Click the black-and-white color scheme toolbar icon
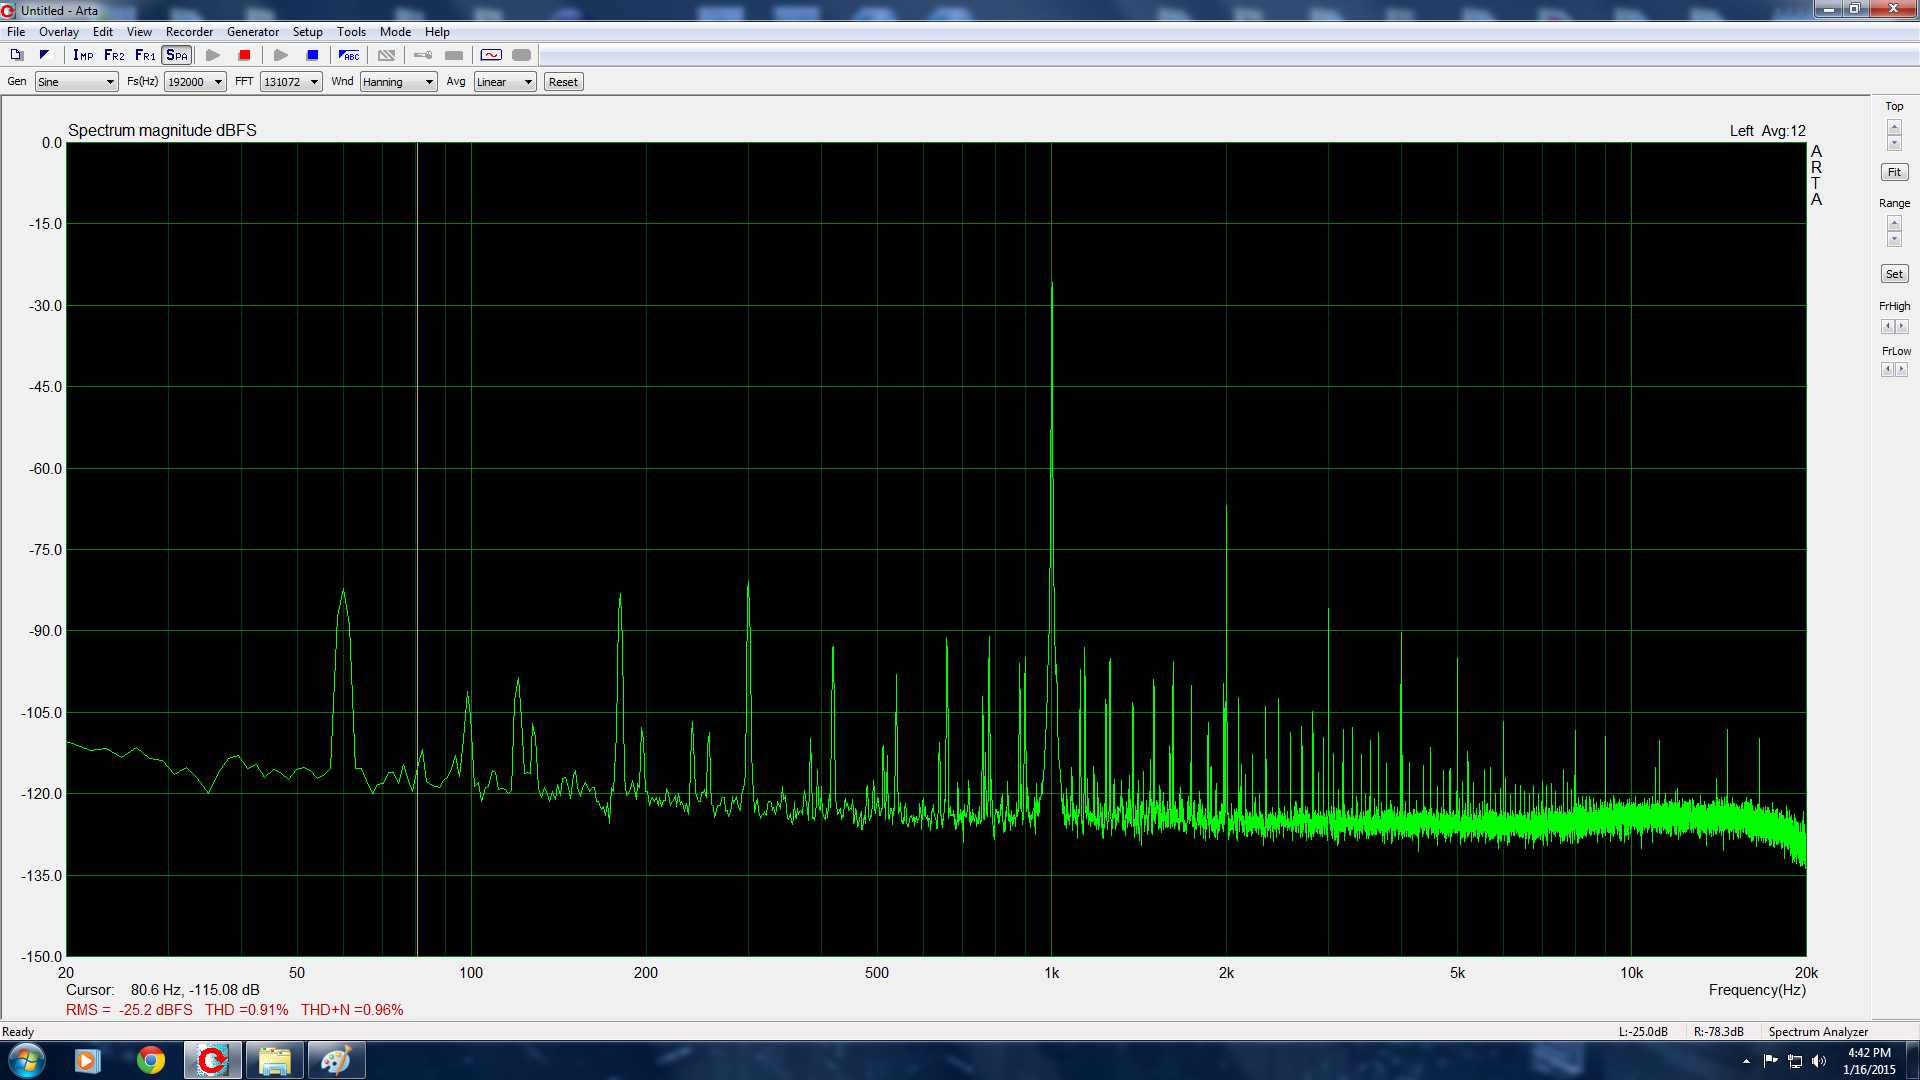Image resolution: width=1920 pixels, height=1080 pixels. click(44, 55)
